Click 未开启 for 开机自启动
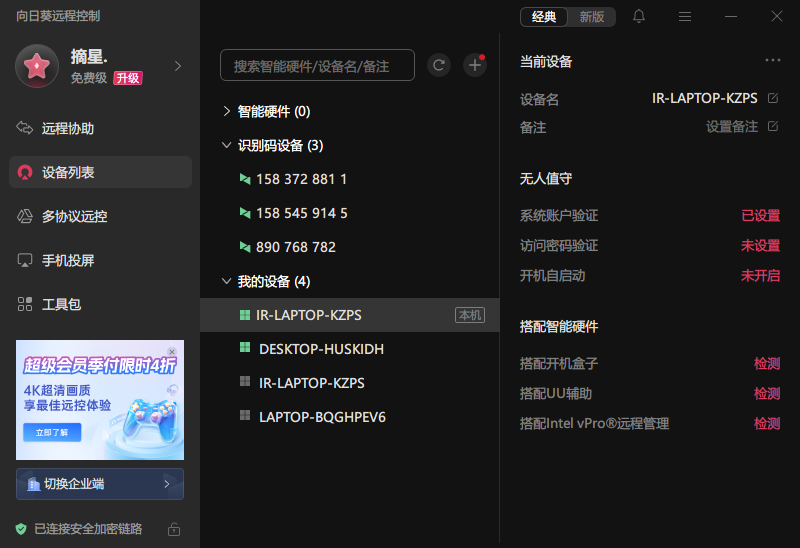Viewport: 800px width, 548px height. click(760, 276)
